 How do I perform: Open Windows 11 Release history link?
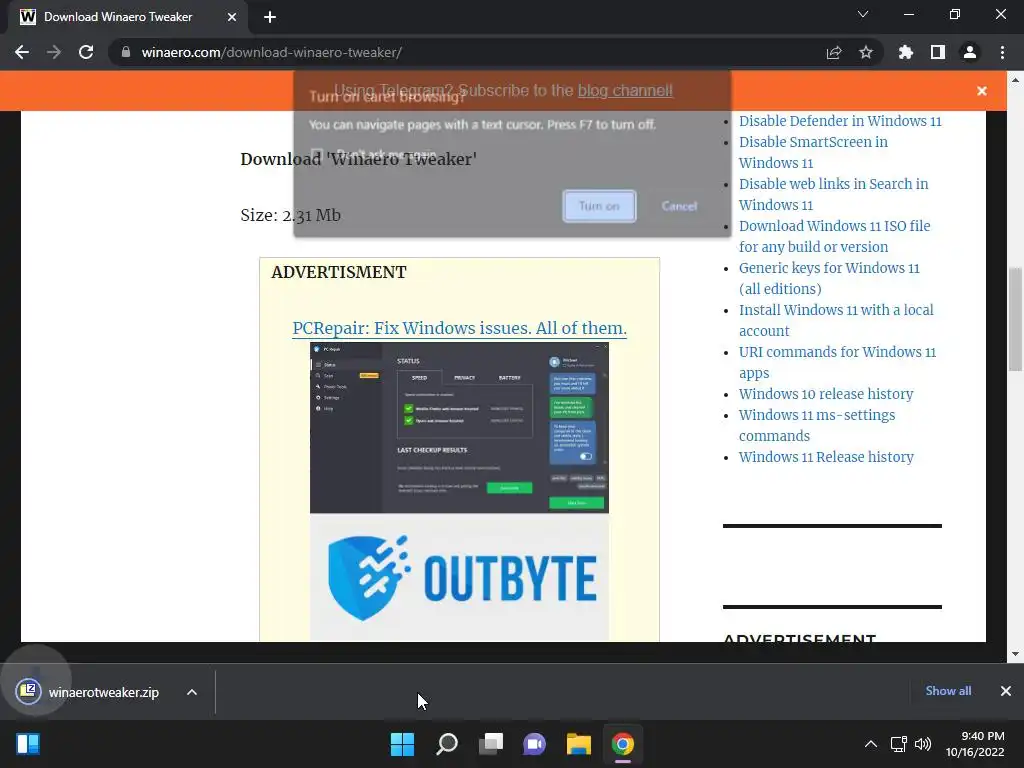tap(825, 457)
